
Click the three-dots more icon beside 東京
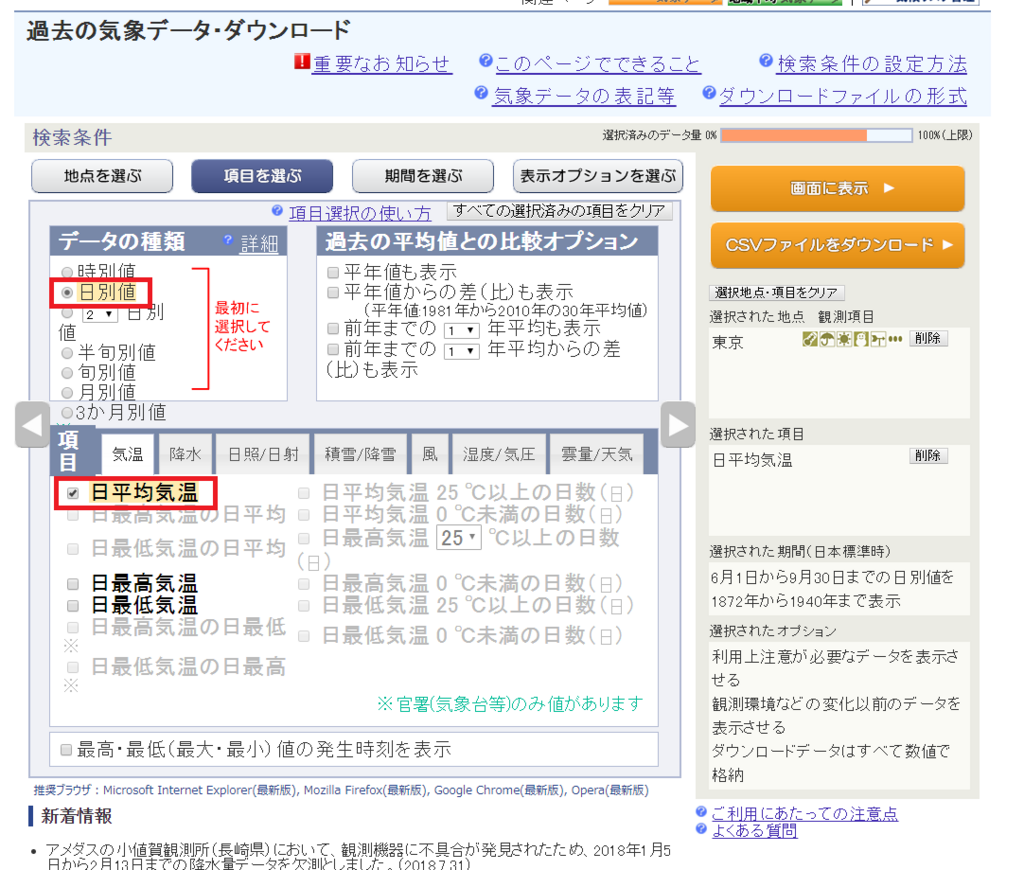(895, 339)
